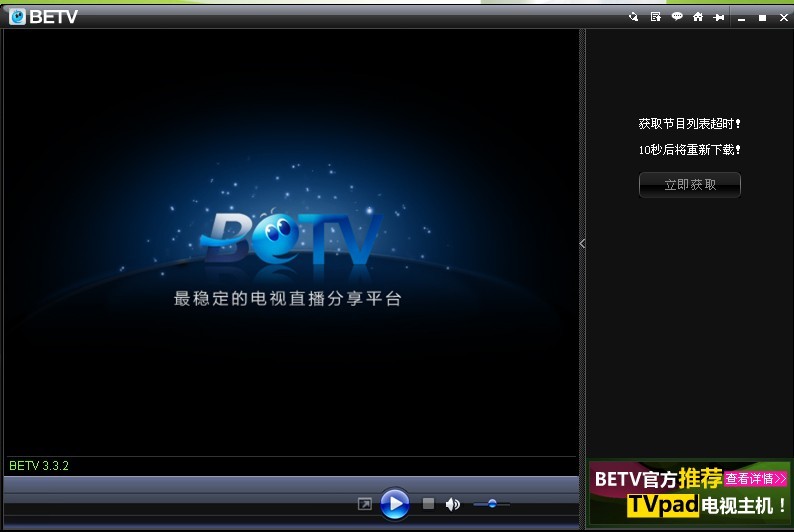Click the chat bubble feedback icon
Screen dimensions: 794x532
(x=677, y=17)
